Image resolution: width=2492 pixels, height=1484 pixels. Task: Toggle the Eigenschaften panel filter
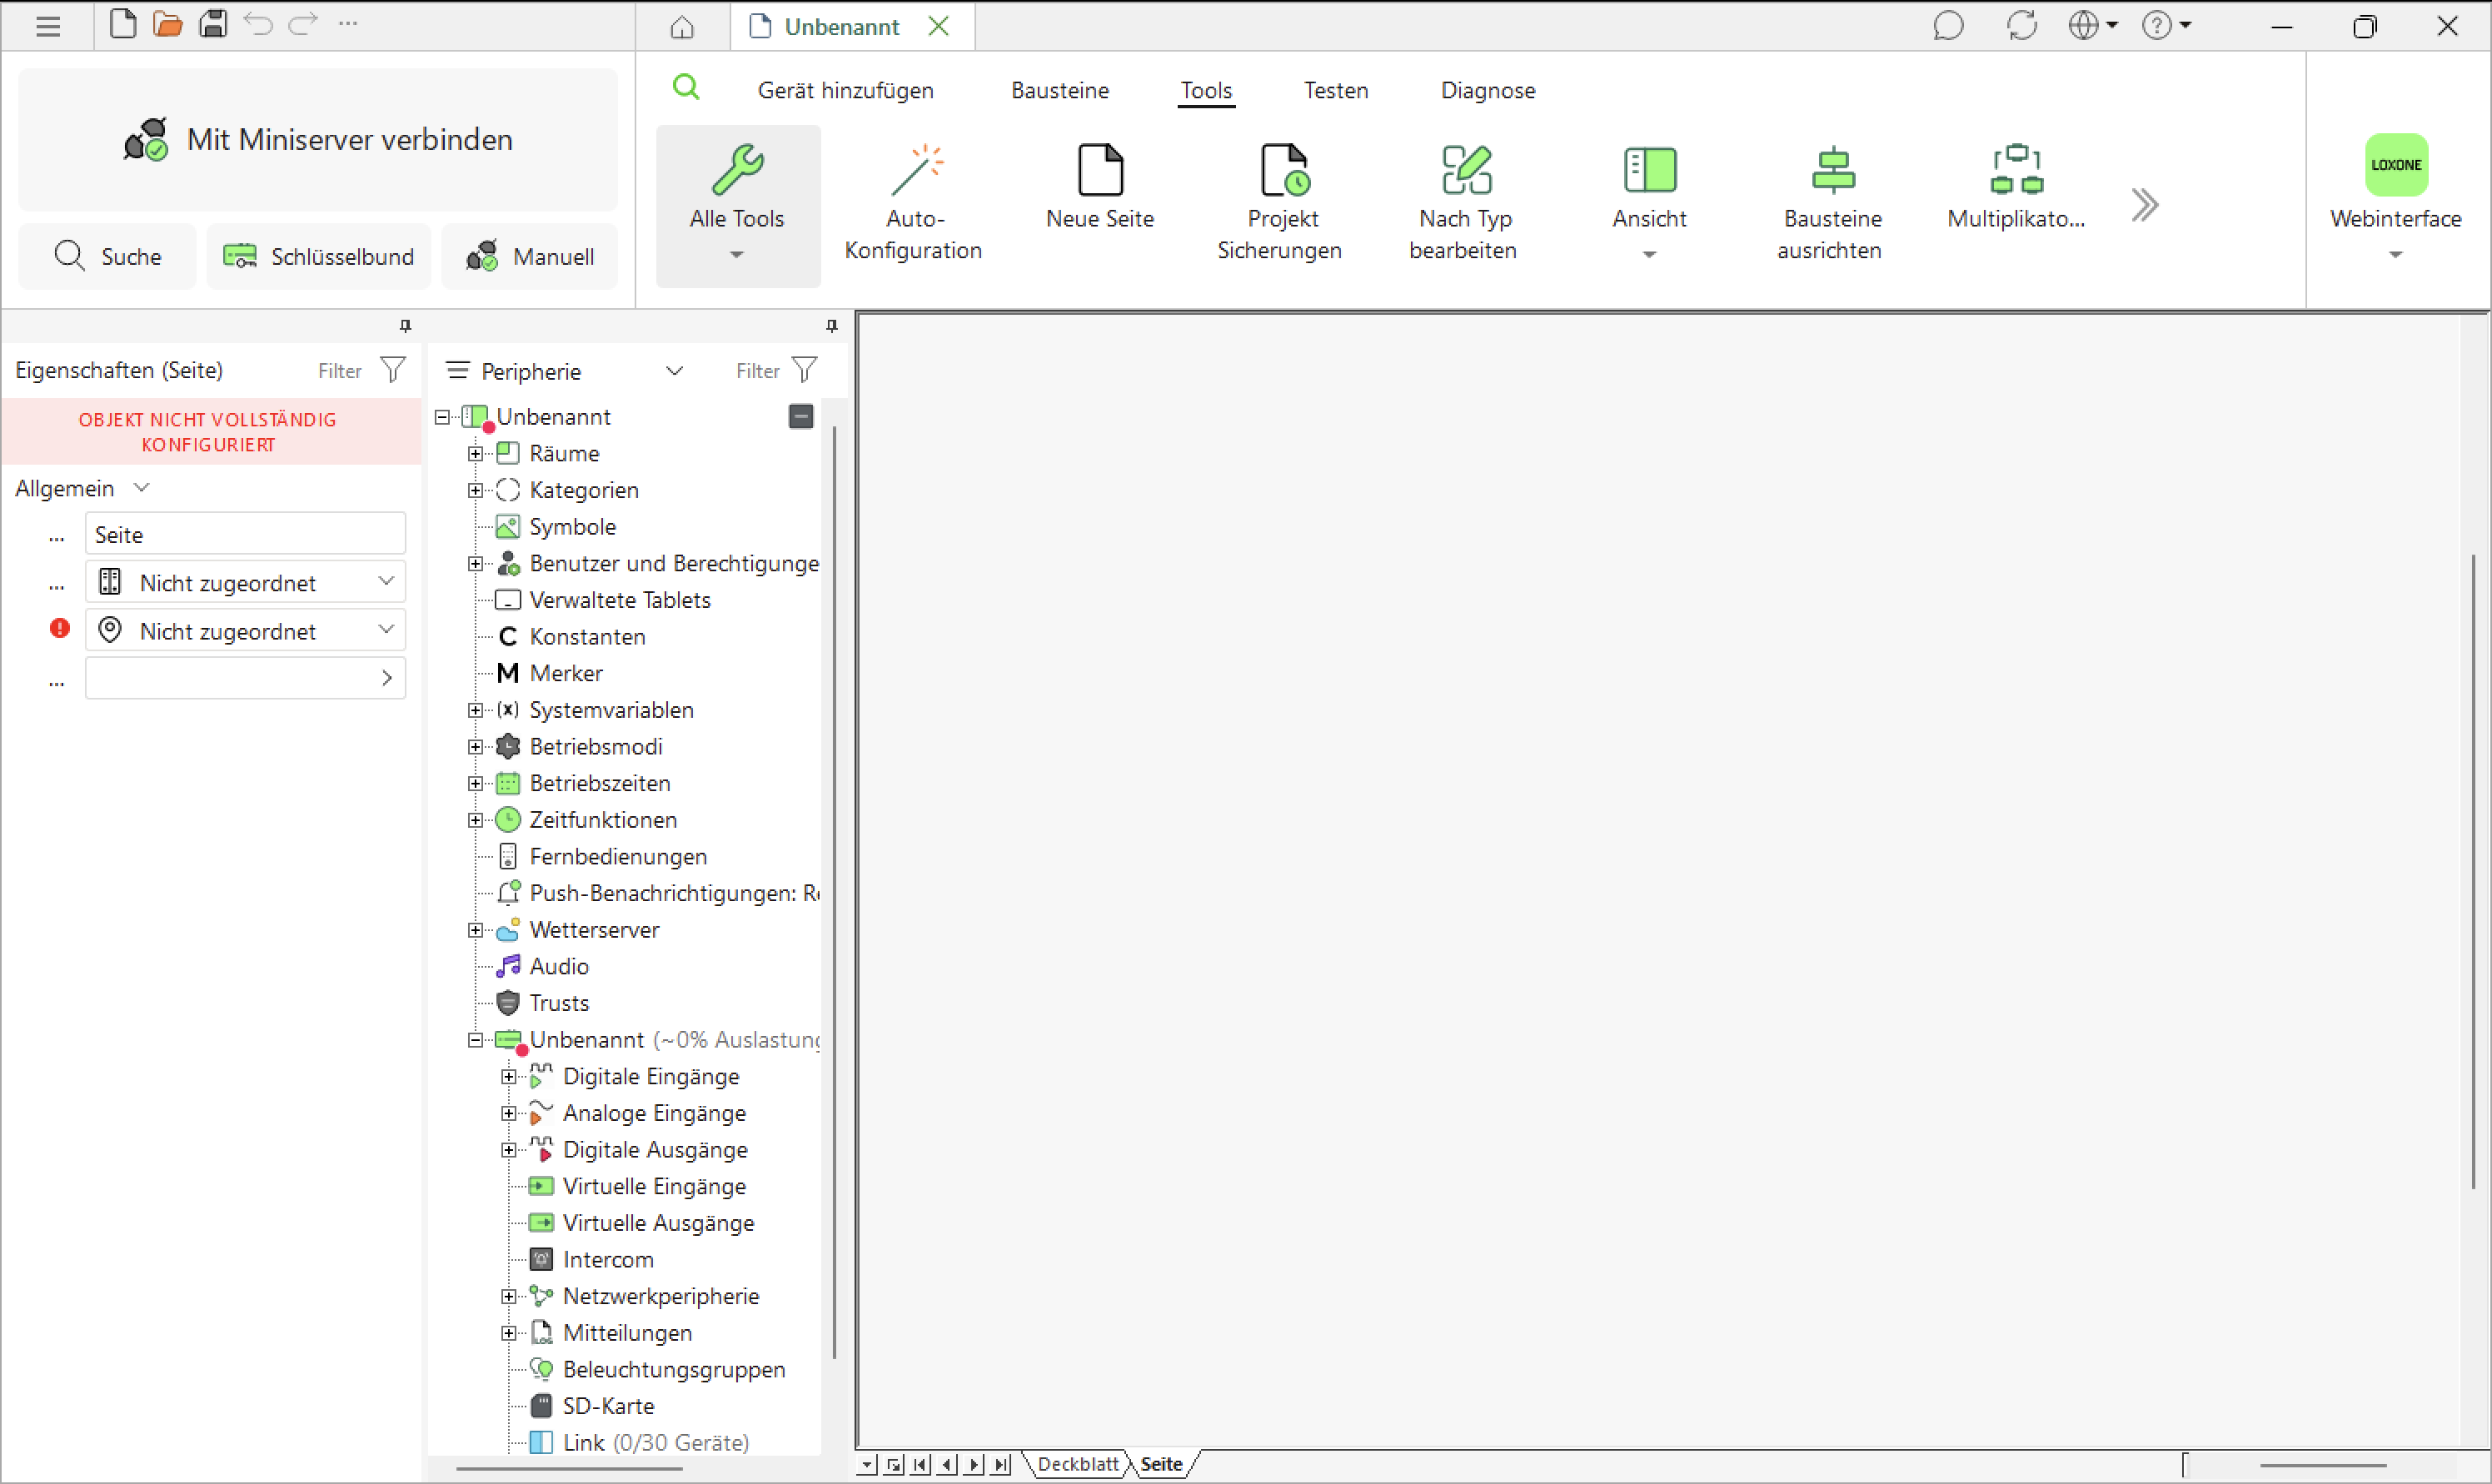393,370
